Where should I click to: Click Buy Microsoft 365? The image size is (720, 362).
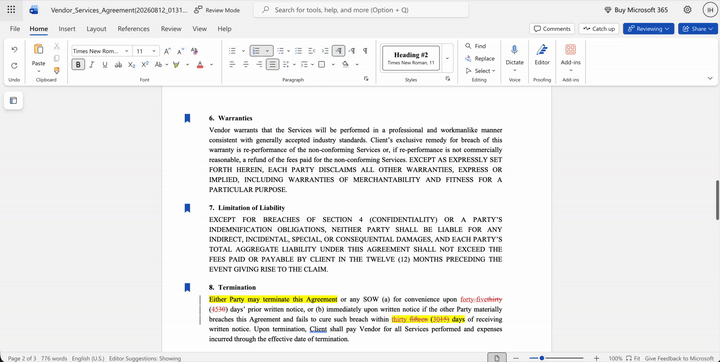point(636,10)
